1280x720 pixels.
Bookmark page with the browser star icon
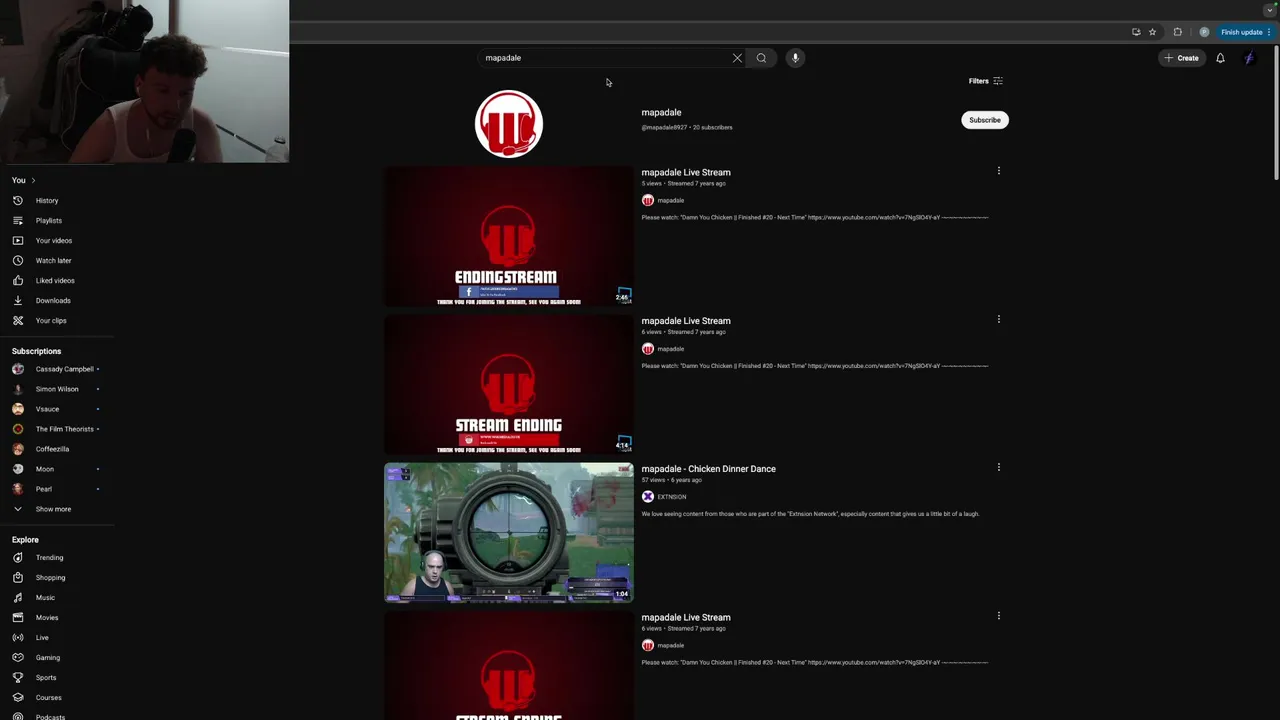(1152, 32)
